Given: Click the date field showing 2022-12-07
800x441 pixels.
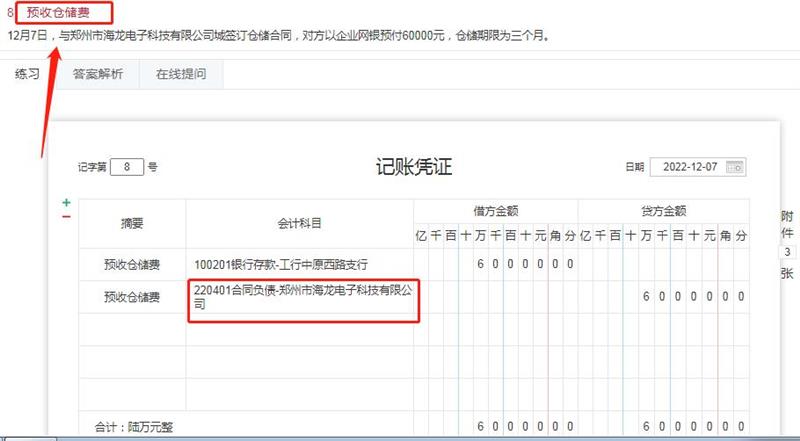Looking at the screenshot, I should pos(688,167).
